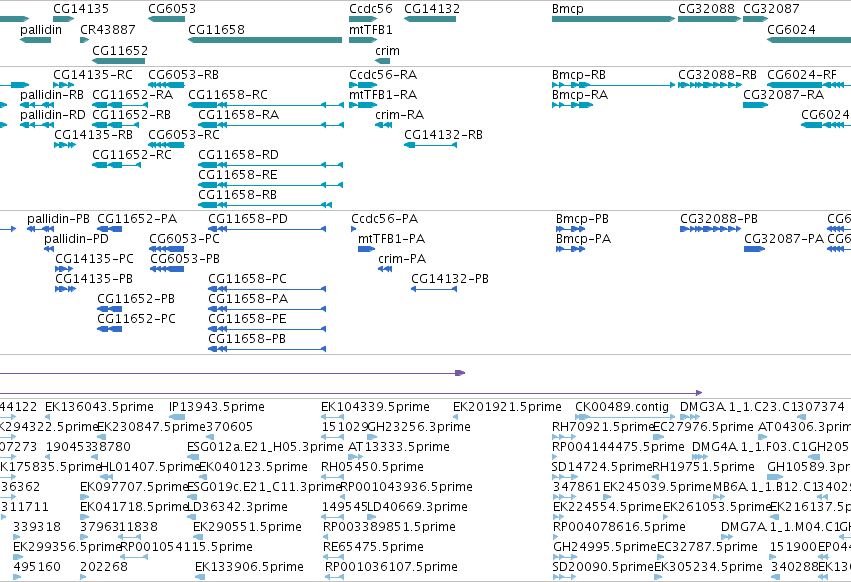This screenshot has height=582, width=851.
Task: Click the RE65475.5prime EST label
Action: pyautogui.click(x=373, y=547)
